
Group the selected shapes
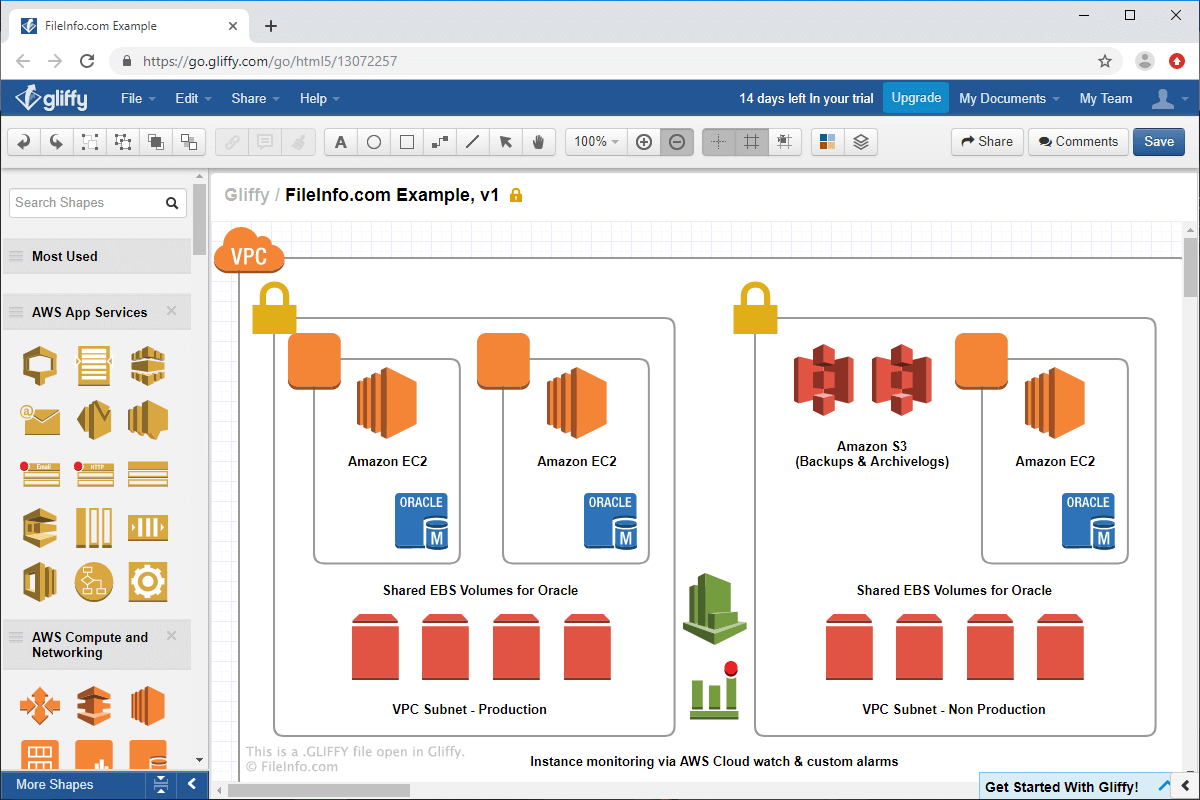tap(90, 142)
